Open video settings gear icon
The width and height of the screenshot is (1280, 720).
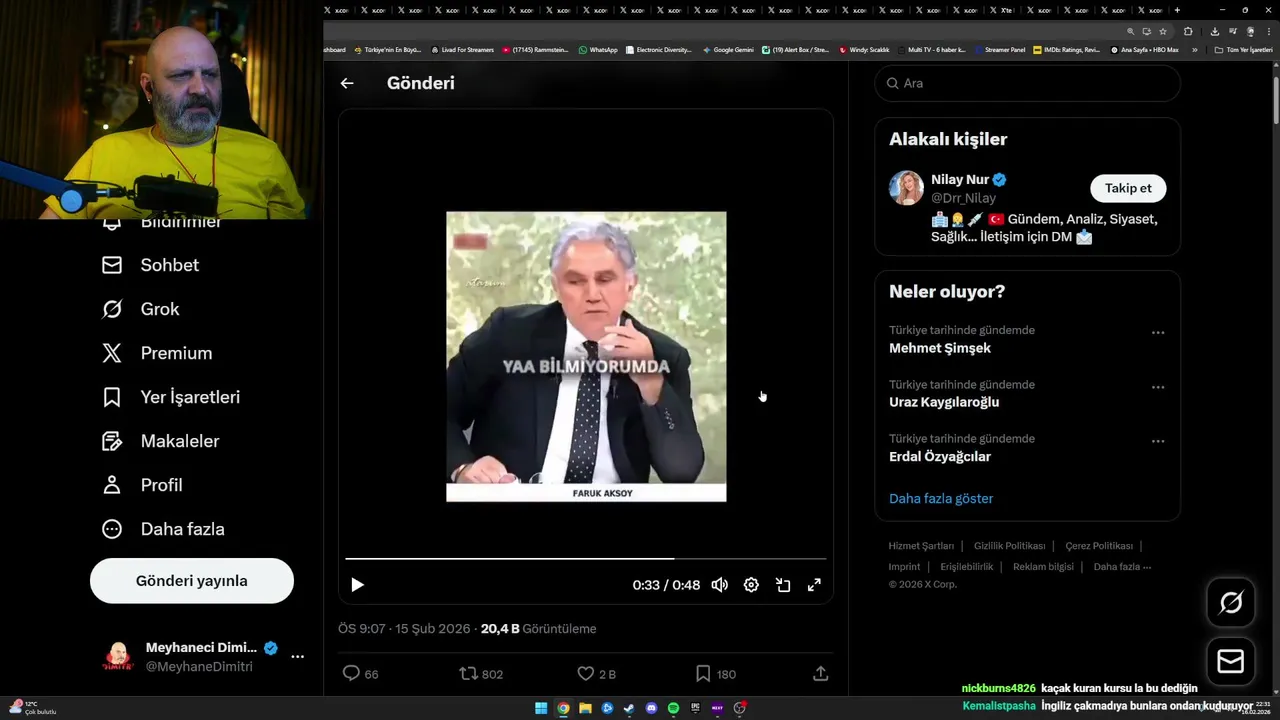(751, 585)
